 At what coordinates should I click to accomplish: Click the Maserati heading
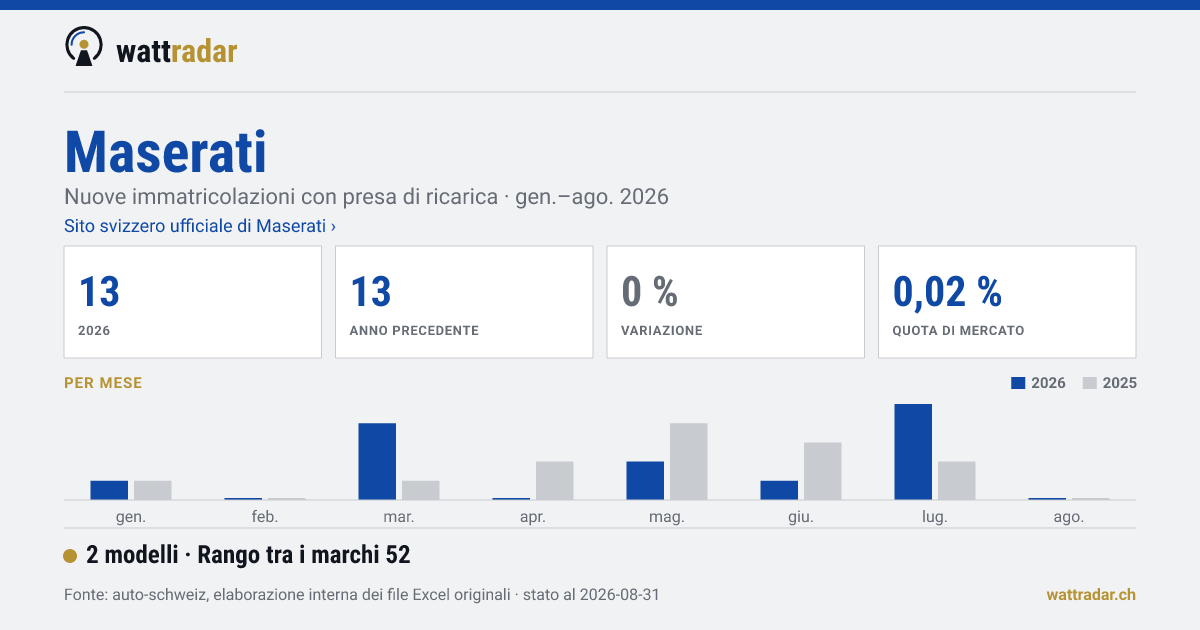pos(166,151)
